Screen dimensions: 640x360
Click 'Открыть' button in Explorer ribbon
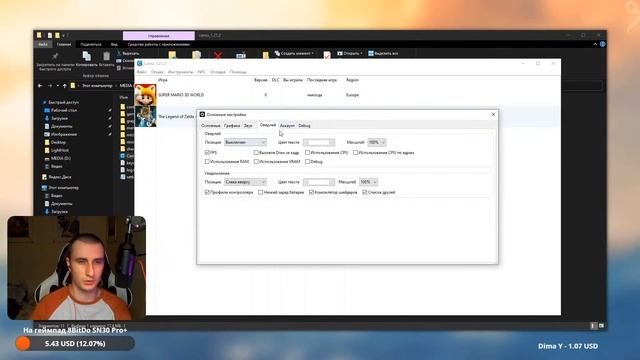349,53
